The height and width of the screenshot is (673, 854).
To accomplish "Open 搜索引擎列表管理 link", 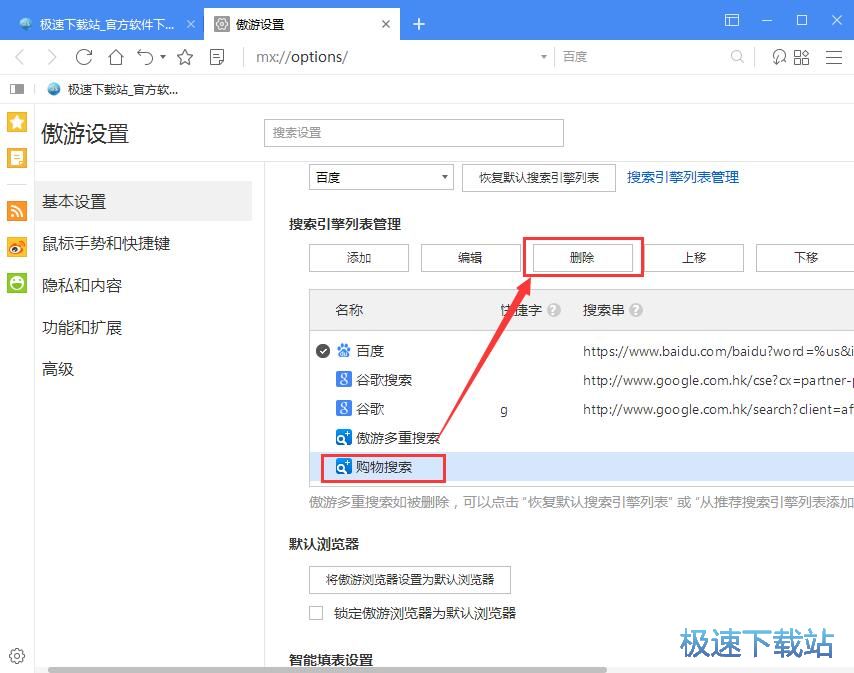I will pos(682,177).
